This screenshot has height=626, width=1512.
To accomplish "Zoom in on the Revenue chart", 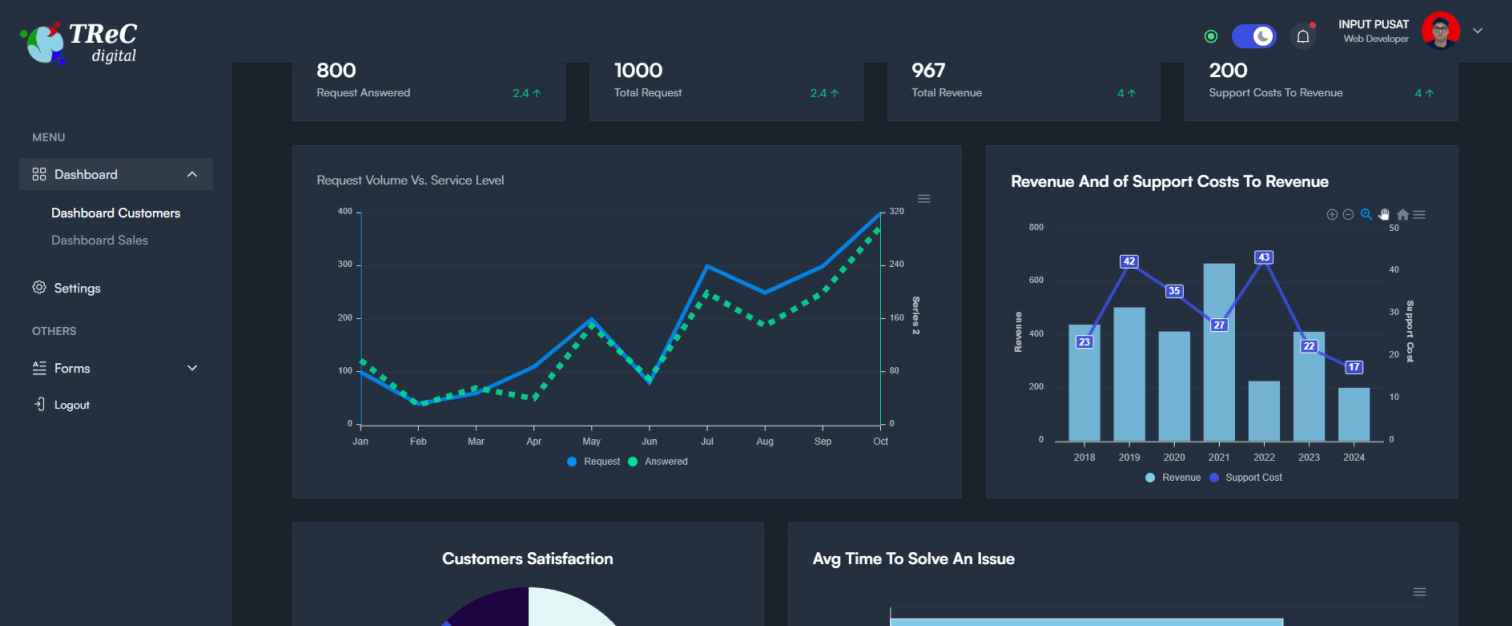I will click(x=1332, y=214).
